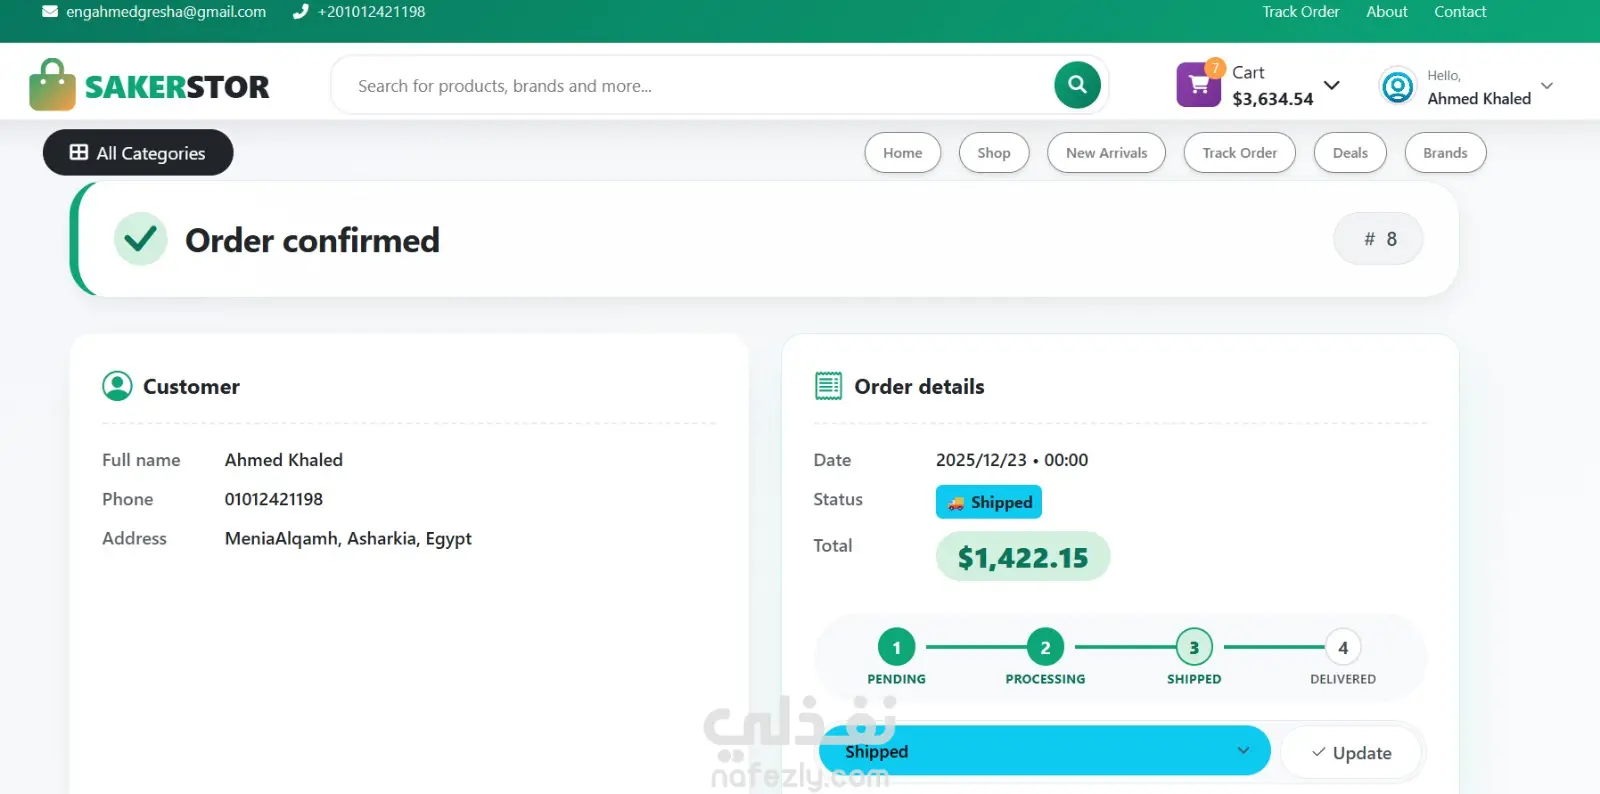
Task: Click the Customer profile icon
Action: [117, 386]
